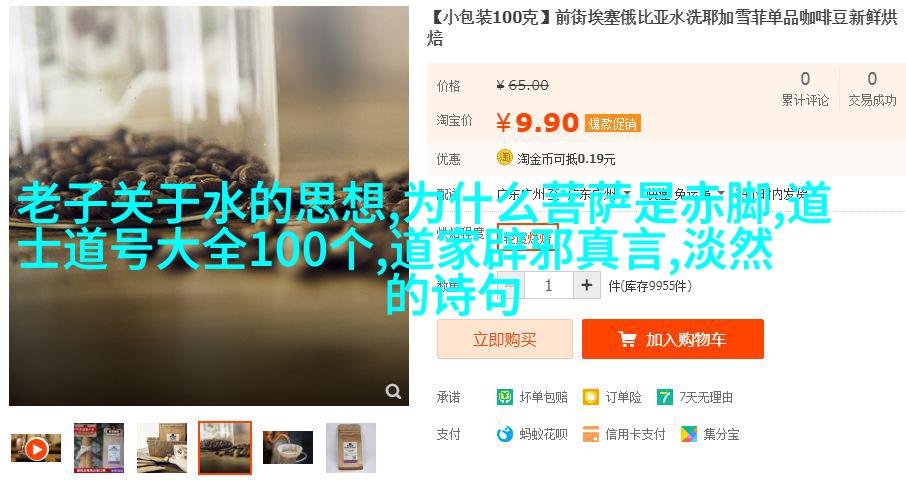Screen dimensions: 906x486
Task: Click 加入购物车 add to cart button
Action: (673, 339)
